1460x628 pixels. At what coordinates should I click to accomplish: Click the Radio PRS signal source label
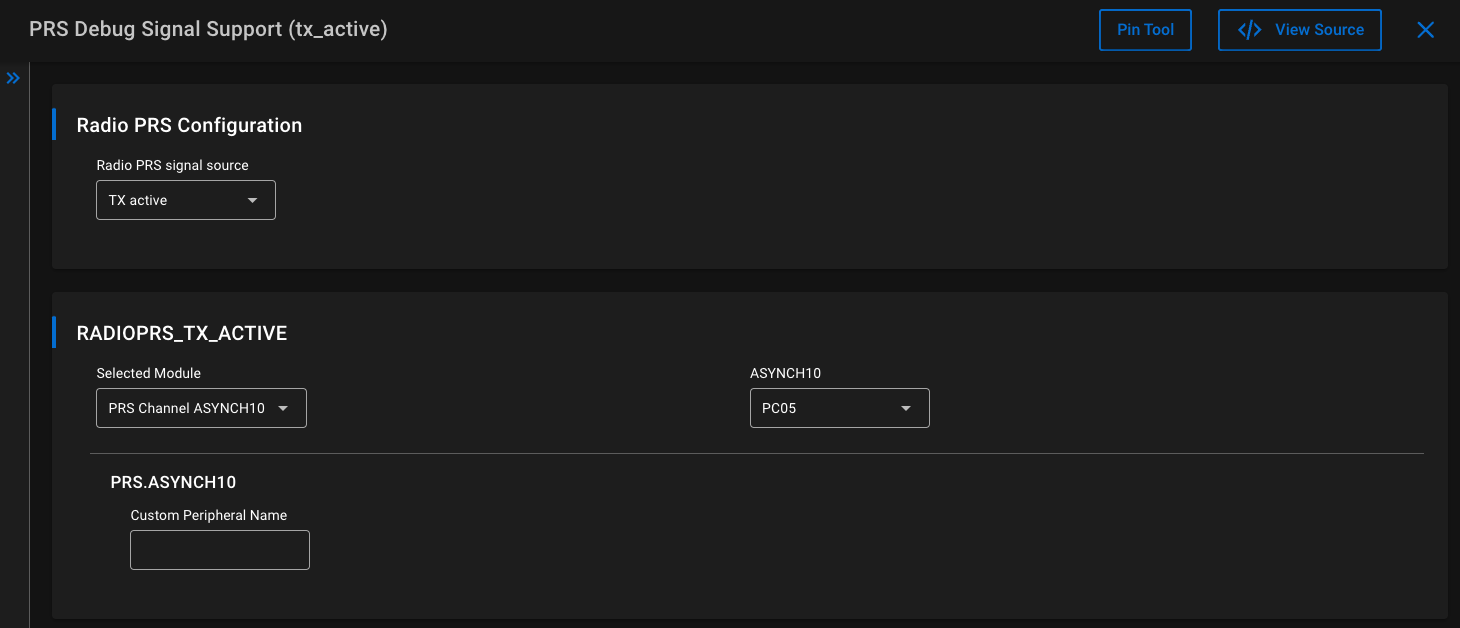(x=172, y=165)
